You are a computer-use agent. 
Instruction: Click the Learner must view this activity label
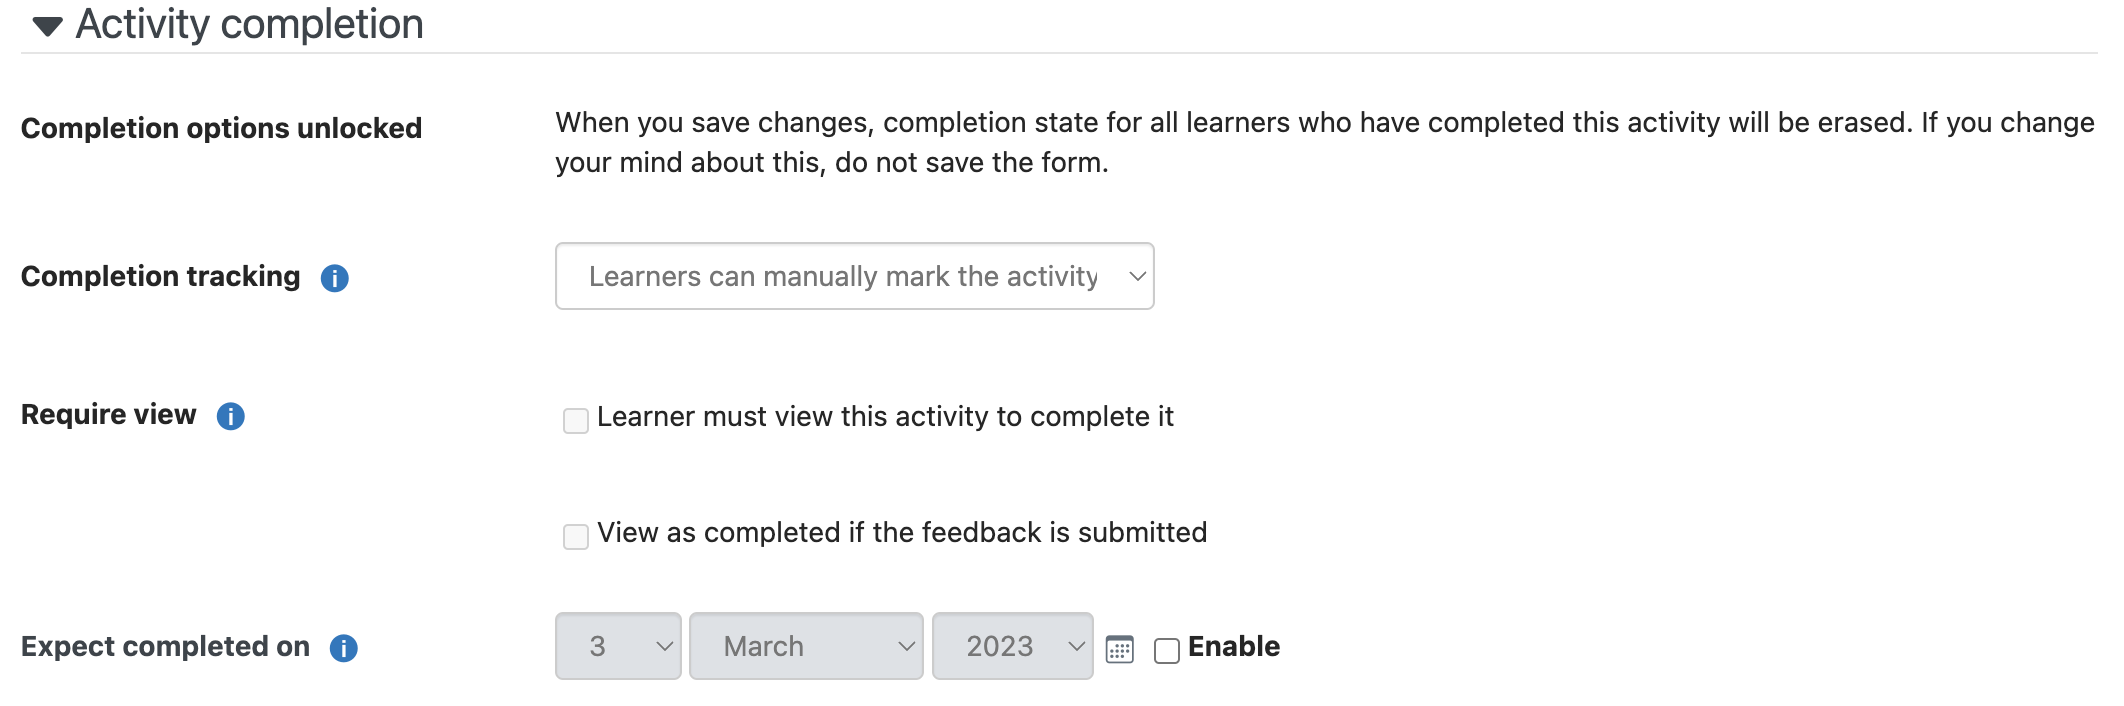coord(885,417)
